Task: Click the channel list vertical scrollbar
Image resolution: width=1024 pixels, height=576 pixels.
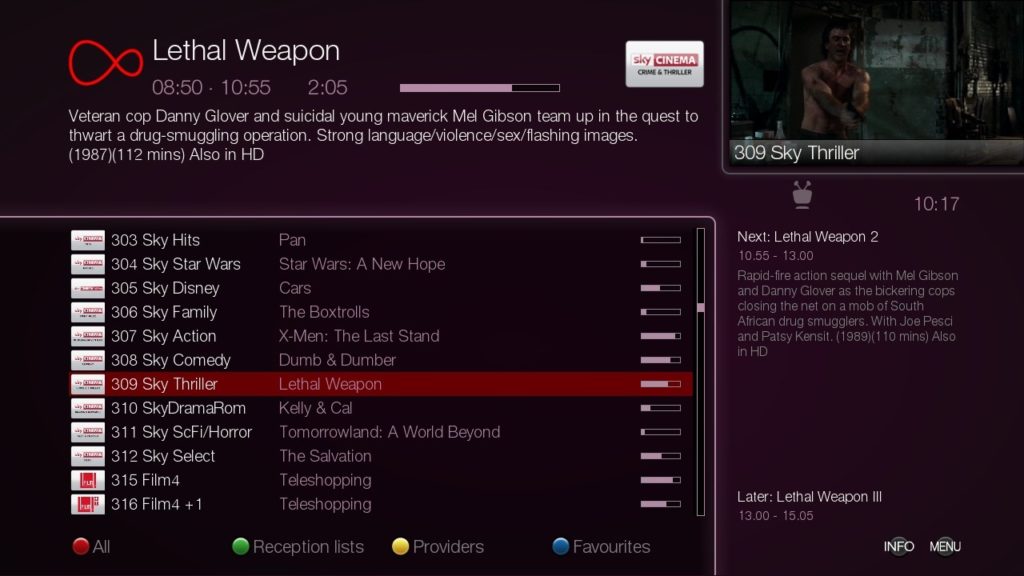Action: 701,372
